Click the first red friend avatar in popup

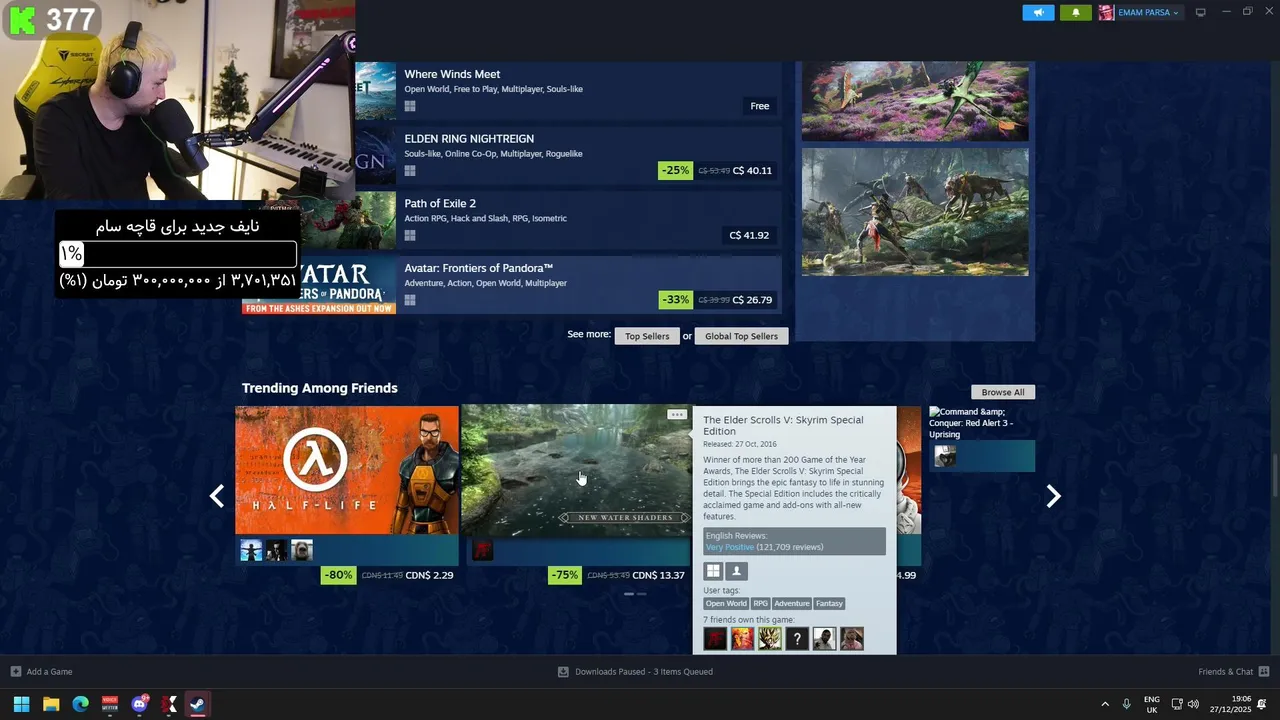click(x=716, y=639)
